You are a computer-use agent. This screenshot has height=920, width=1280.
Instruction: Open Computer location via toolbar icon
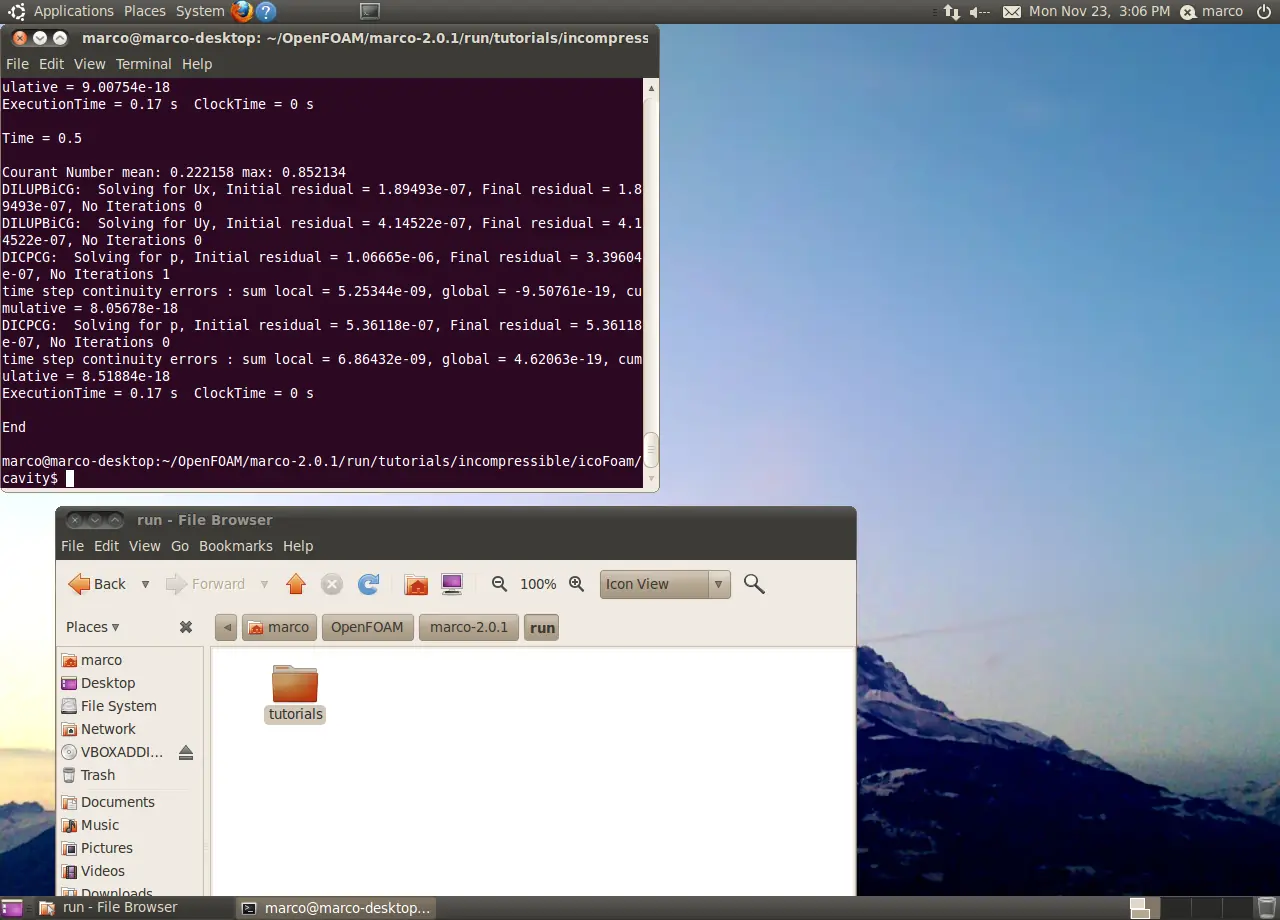click(x=452, y=584)
